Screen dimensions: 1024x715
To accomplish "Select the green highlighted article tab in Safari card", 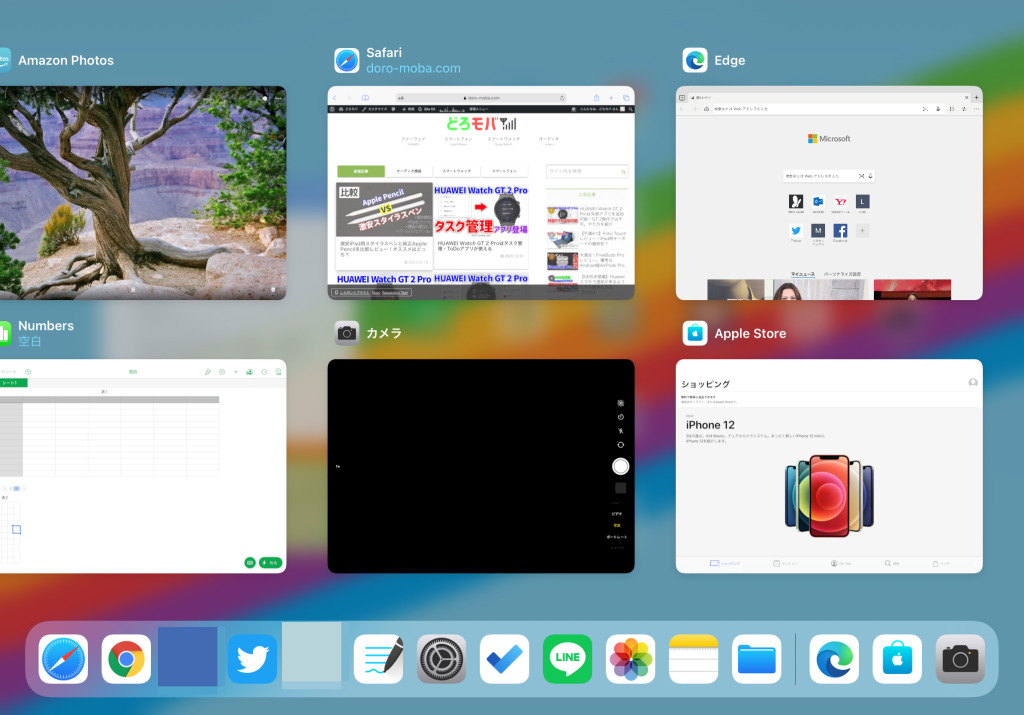I will 361,171.
